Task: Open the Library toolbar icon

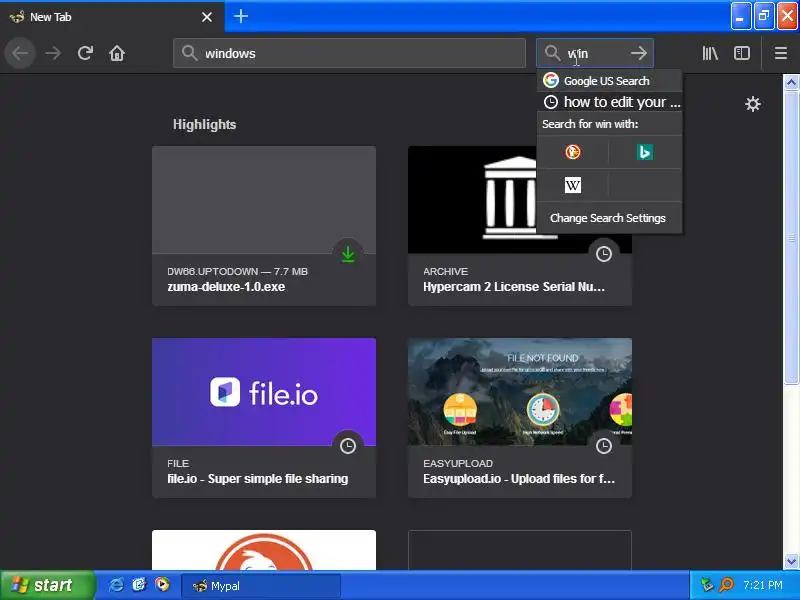Action: pos(710,53)
